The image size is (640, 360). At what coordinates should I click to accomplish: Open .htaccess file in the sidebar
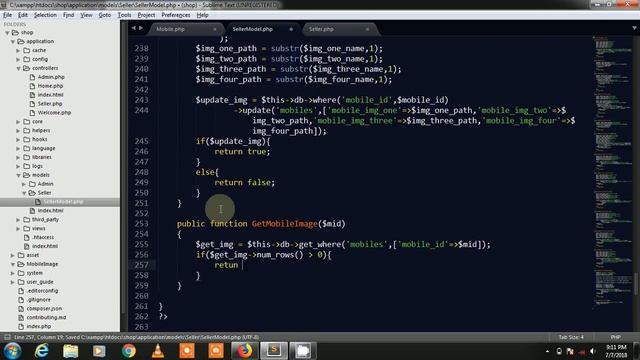[x=43, y=237]
